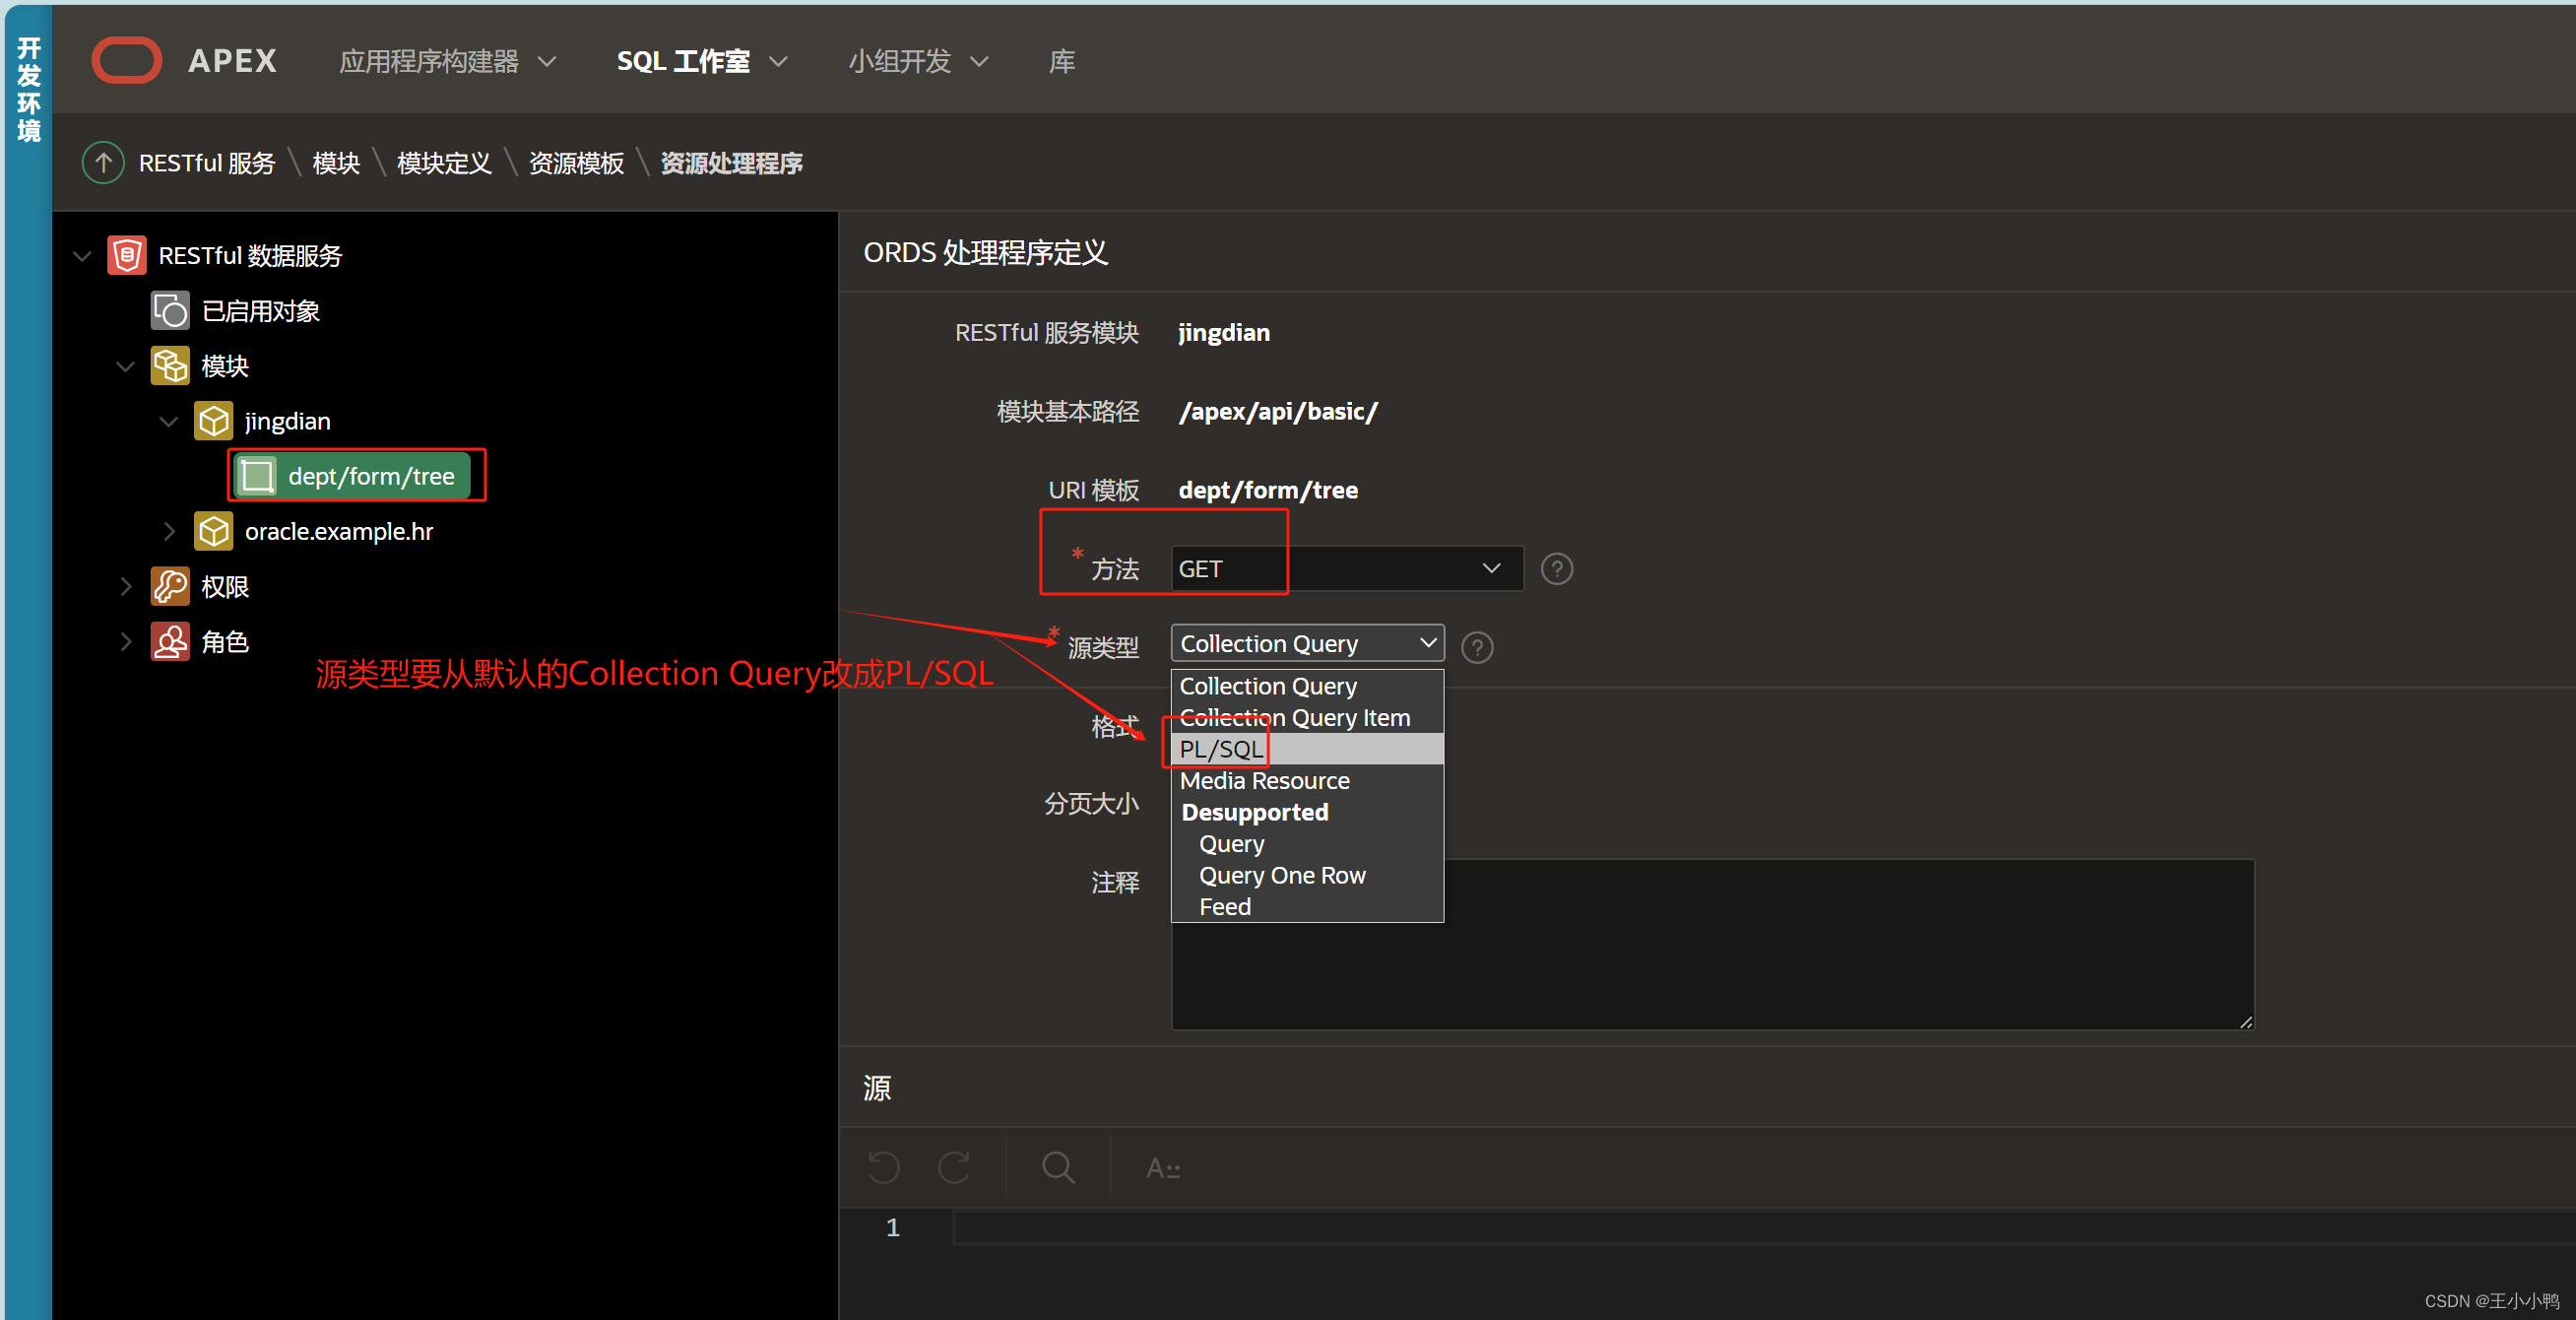Click inside the 注释 comments textarea
The image size is (2576, 1320).
(x=1712, y=944)
